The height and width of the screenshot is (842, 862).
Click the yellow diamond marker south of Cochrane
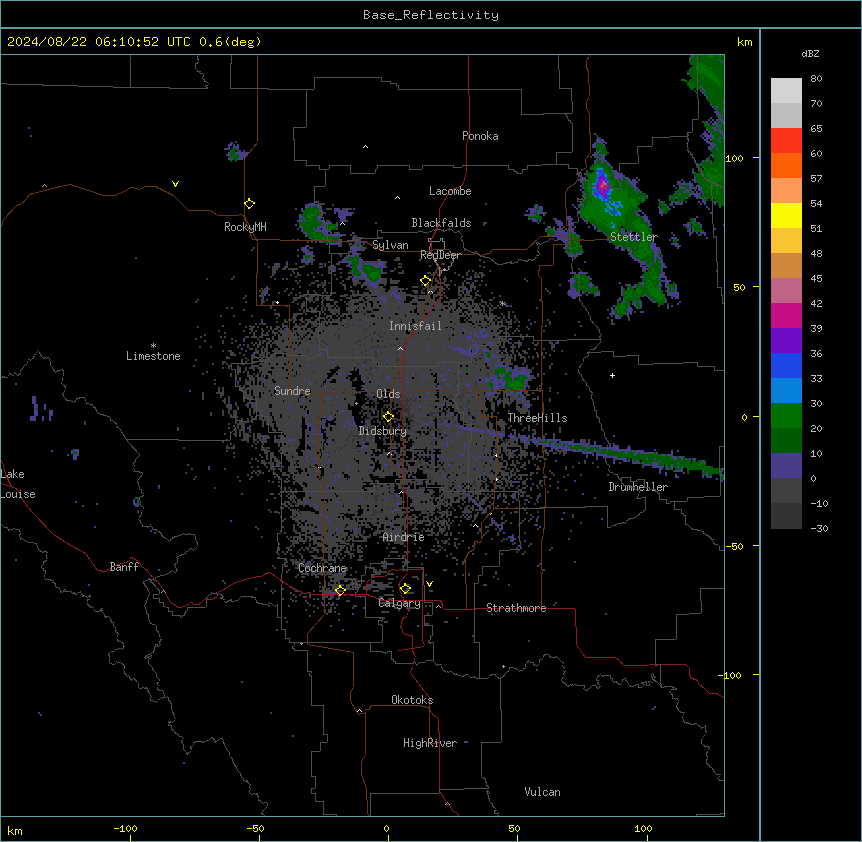pos(340,591)
